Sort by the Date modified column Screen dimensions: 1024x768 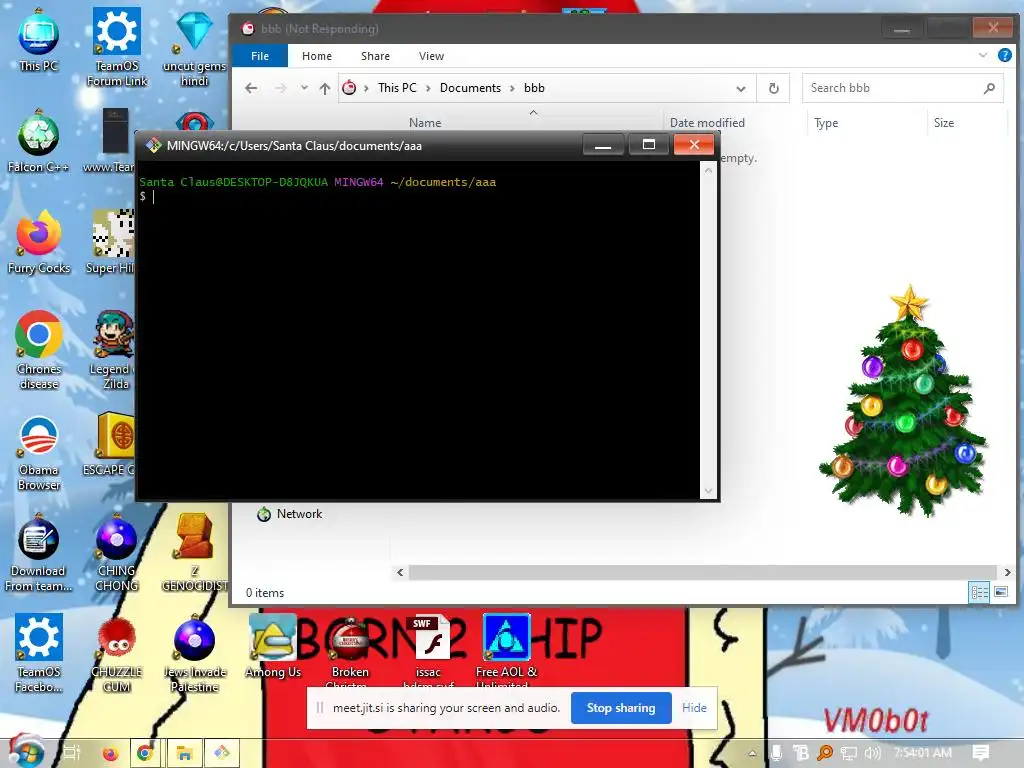(x=707, y=123)
